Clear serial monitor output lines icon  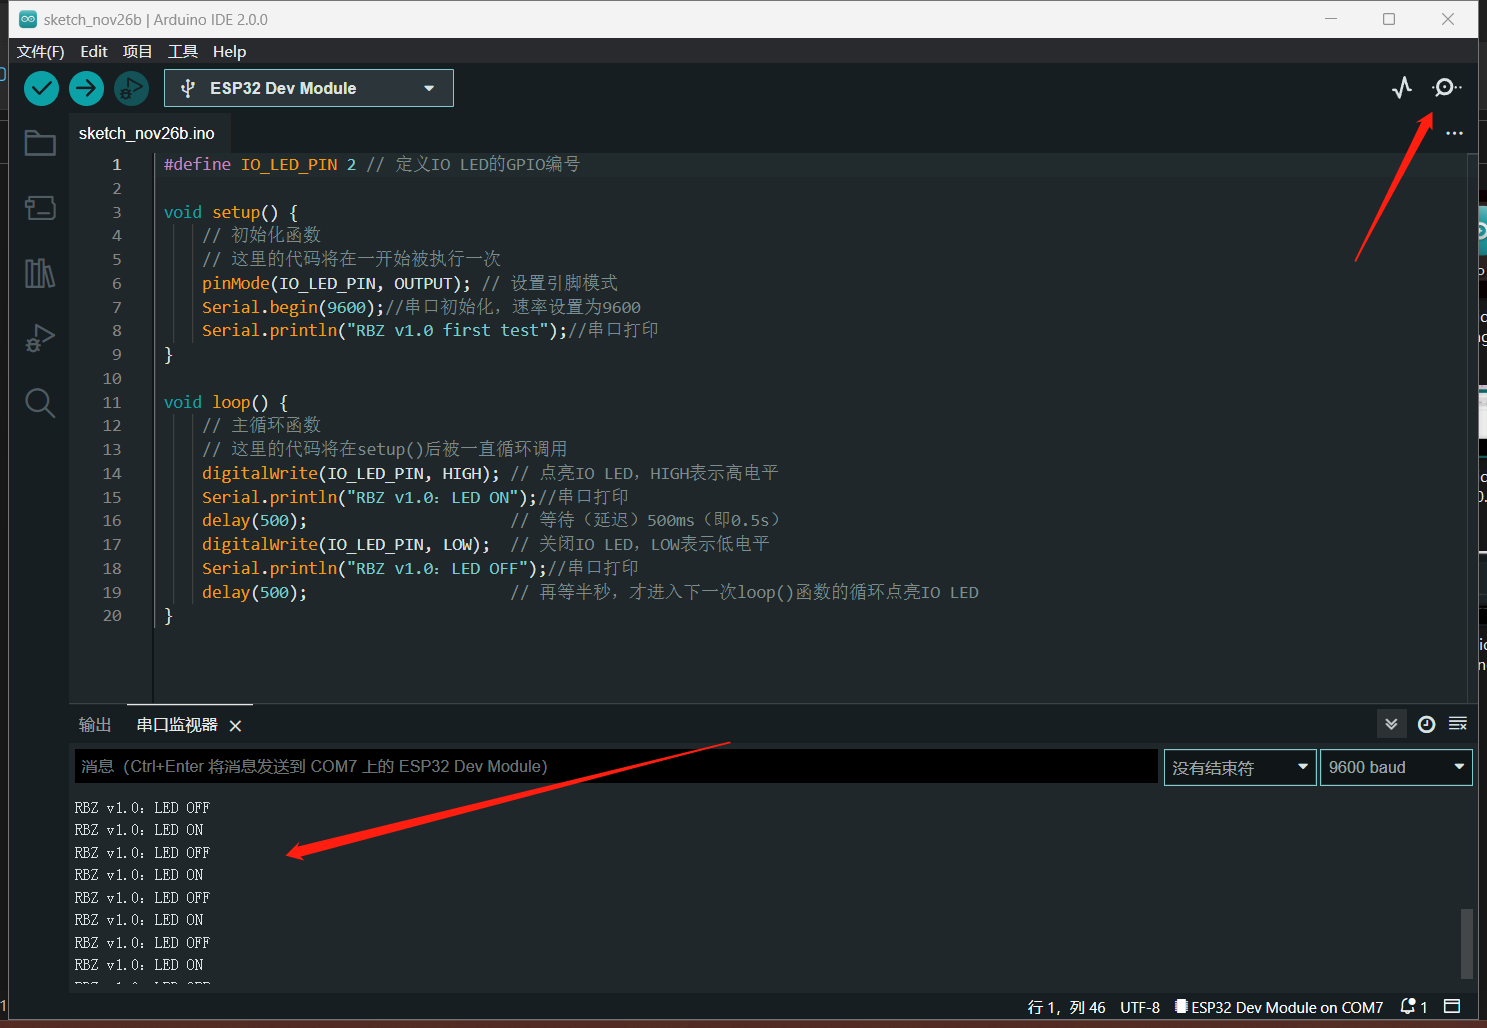pyautogui.click(x=1458, y=724)
